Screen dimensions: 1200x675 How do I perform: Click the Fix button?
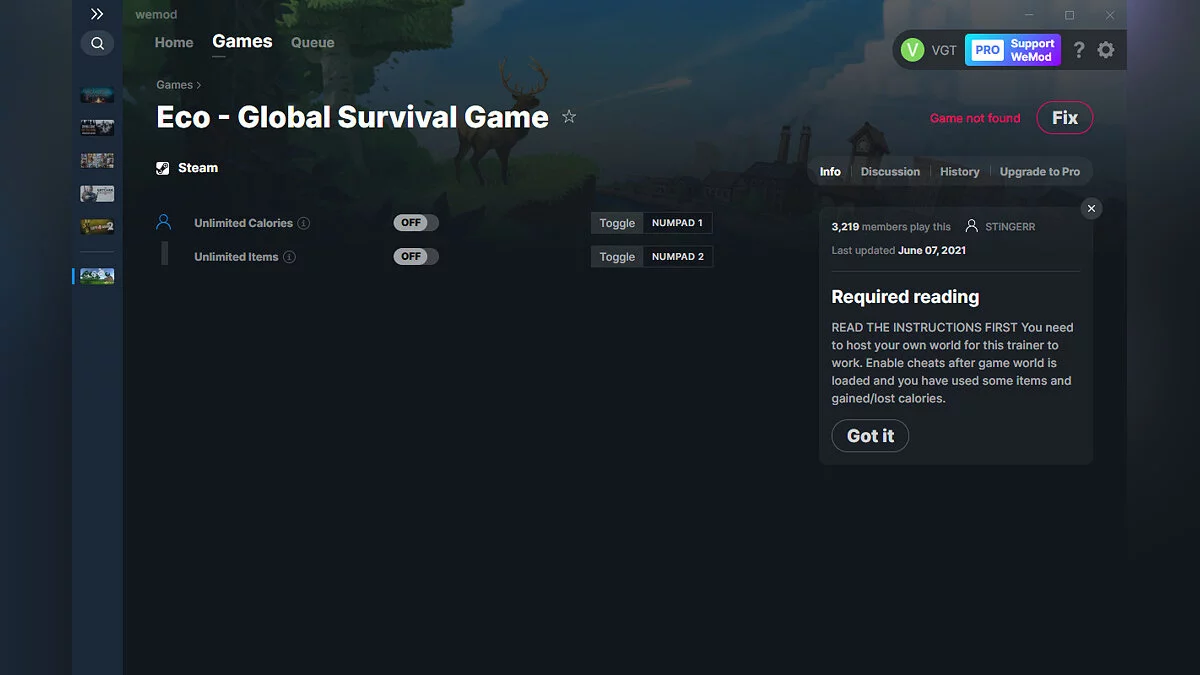pyautogui.click(x=1065, y=118)
